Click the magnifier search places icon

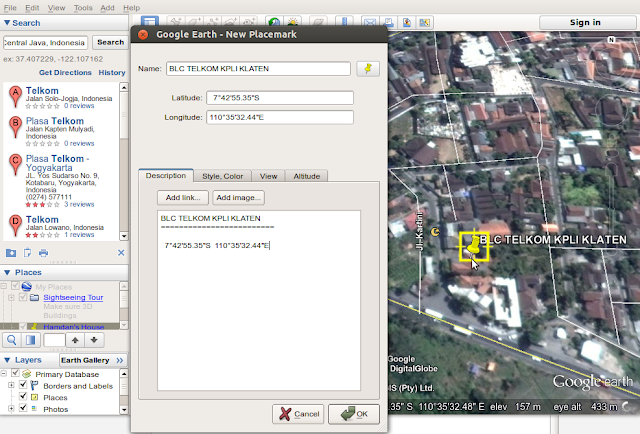pos(12,340)
